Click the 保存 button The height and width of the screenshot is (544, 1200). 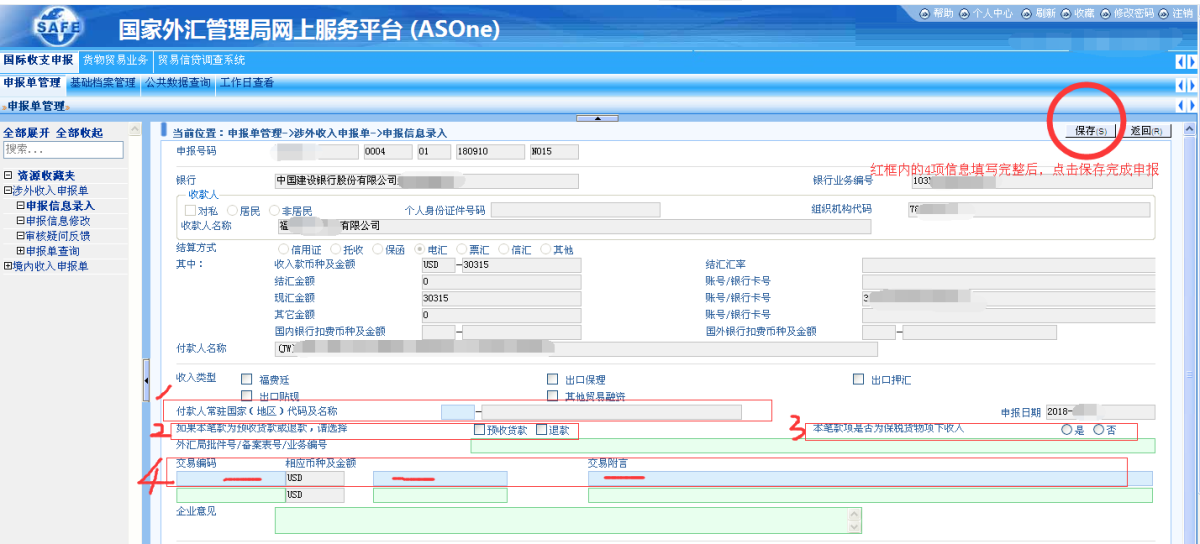pyautogui.click(x=1090, y=131)
